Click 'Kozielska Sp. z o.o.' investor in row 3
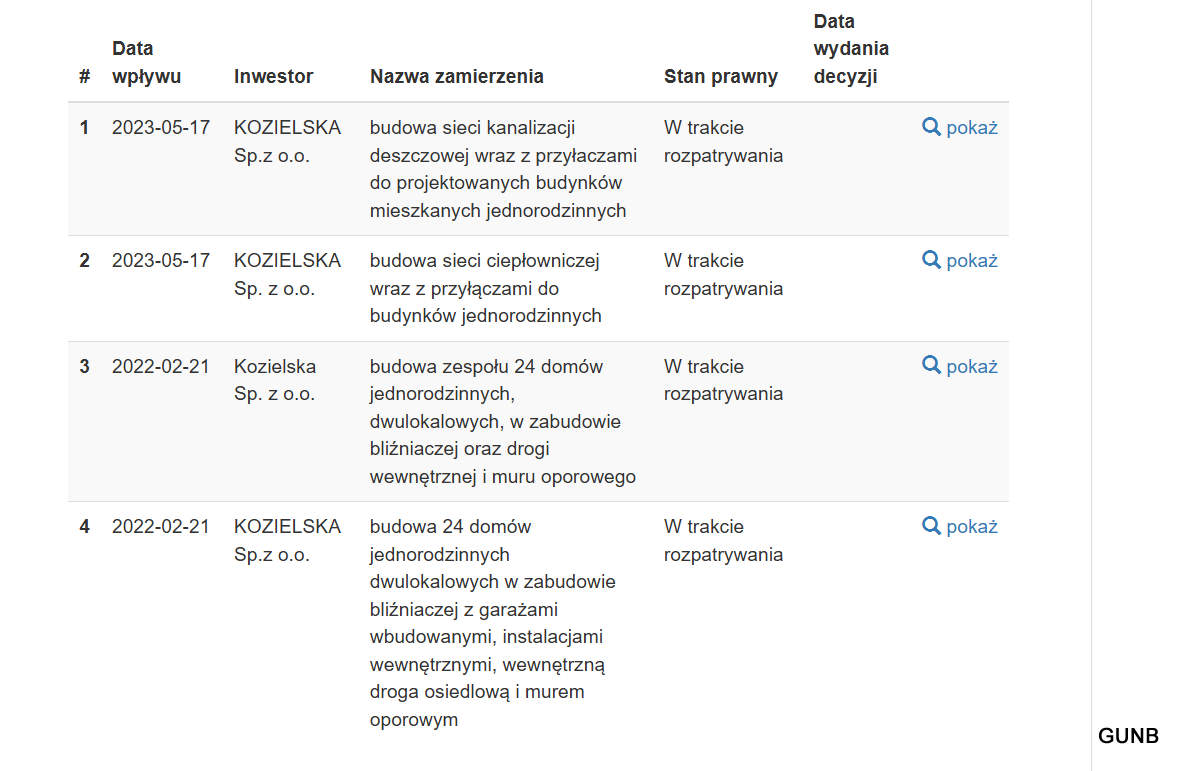 pos(275,380)
